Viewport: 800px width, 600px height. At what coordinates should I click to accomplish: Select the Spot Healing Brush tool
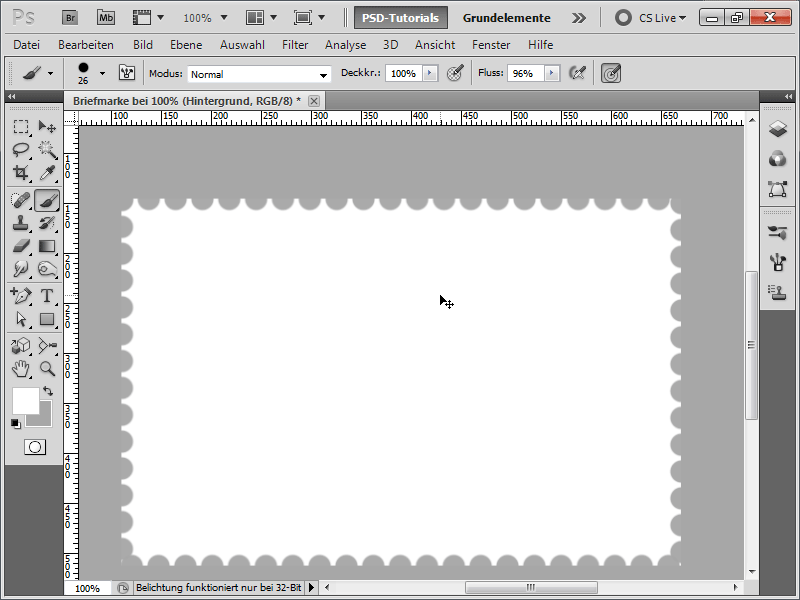tap(21, 200)
